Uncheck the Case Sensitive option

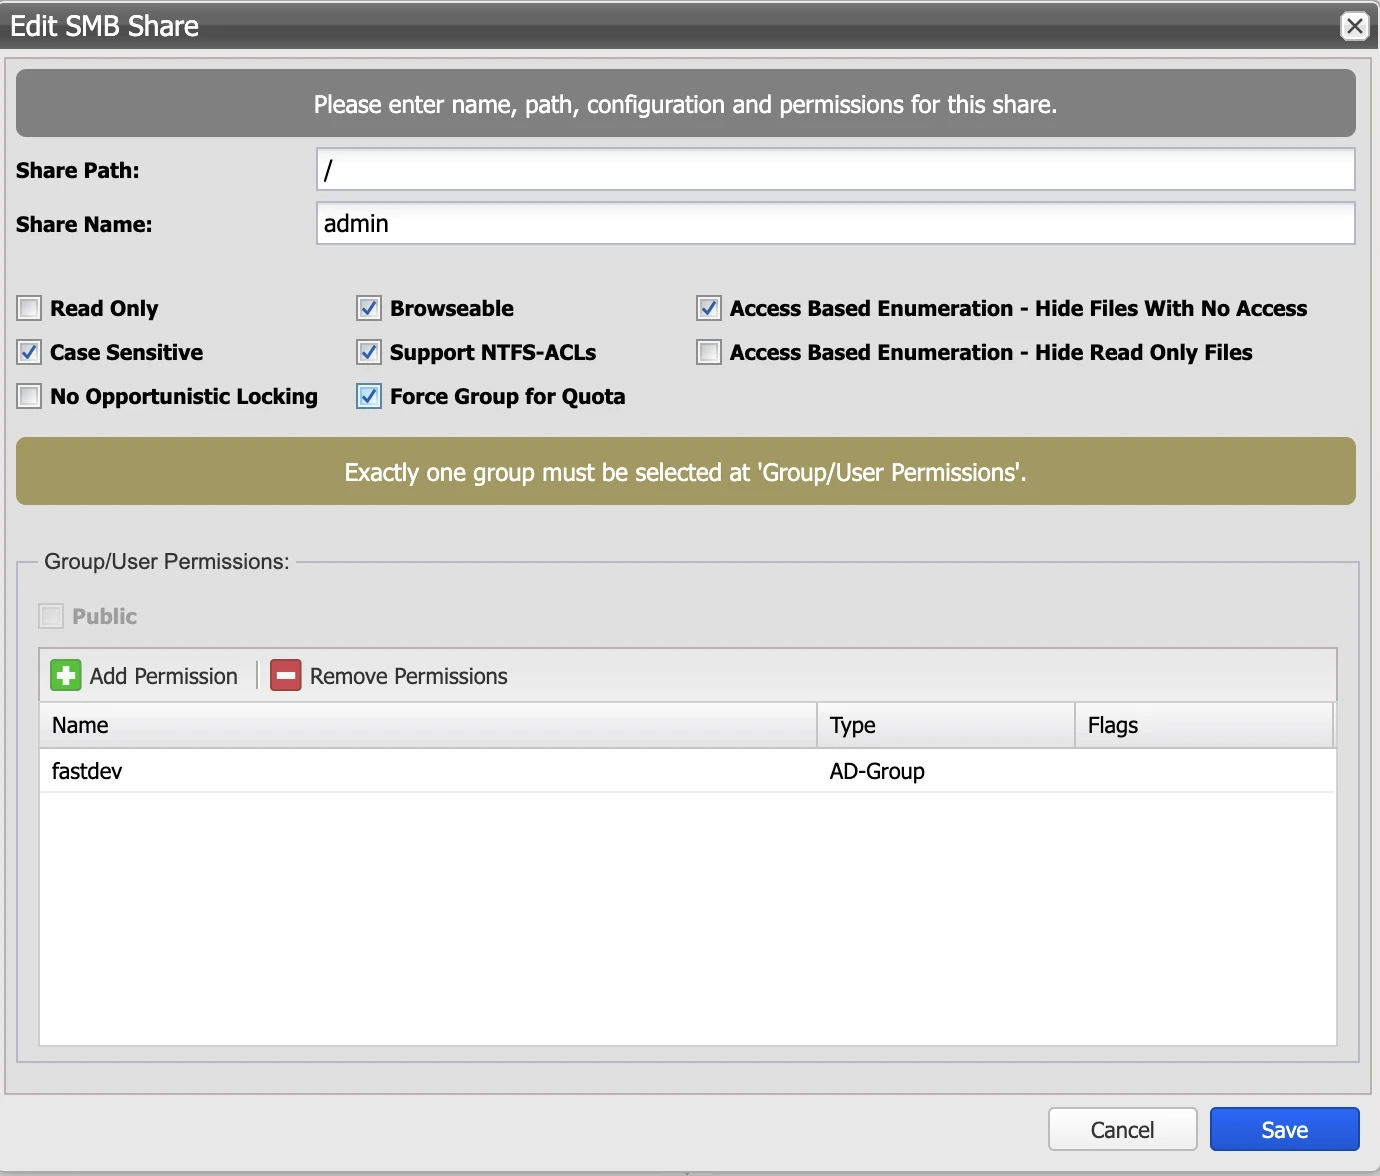tap(30, 352)
